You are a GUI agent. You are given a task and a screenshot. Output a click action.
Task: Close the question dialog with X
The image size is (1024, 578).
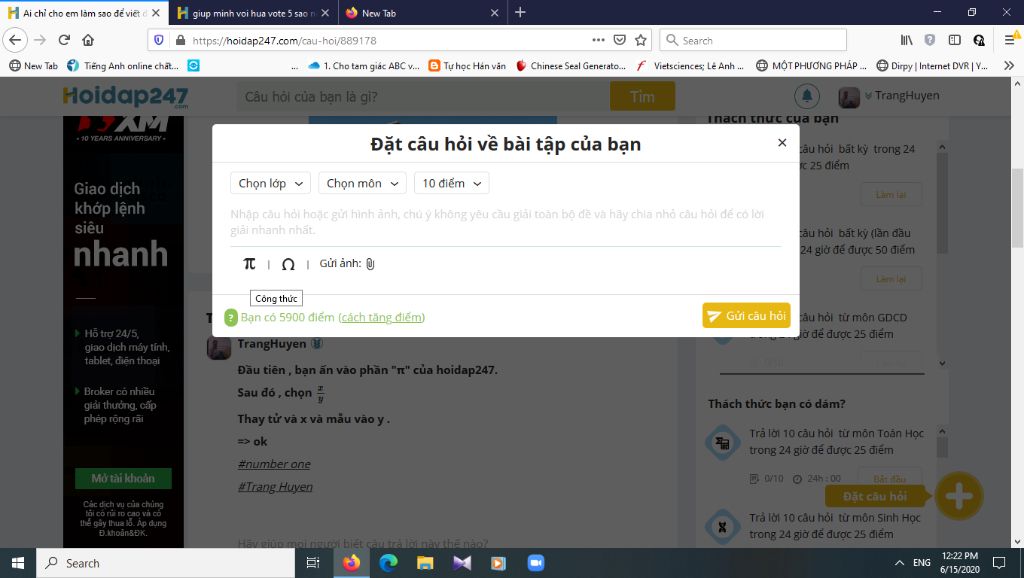pos(782,143)
